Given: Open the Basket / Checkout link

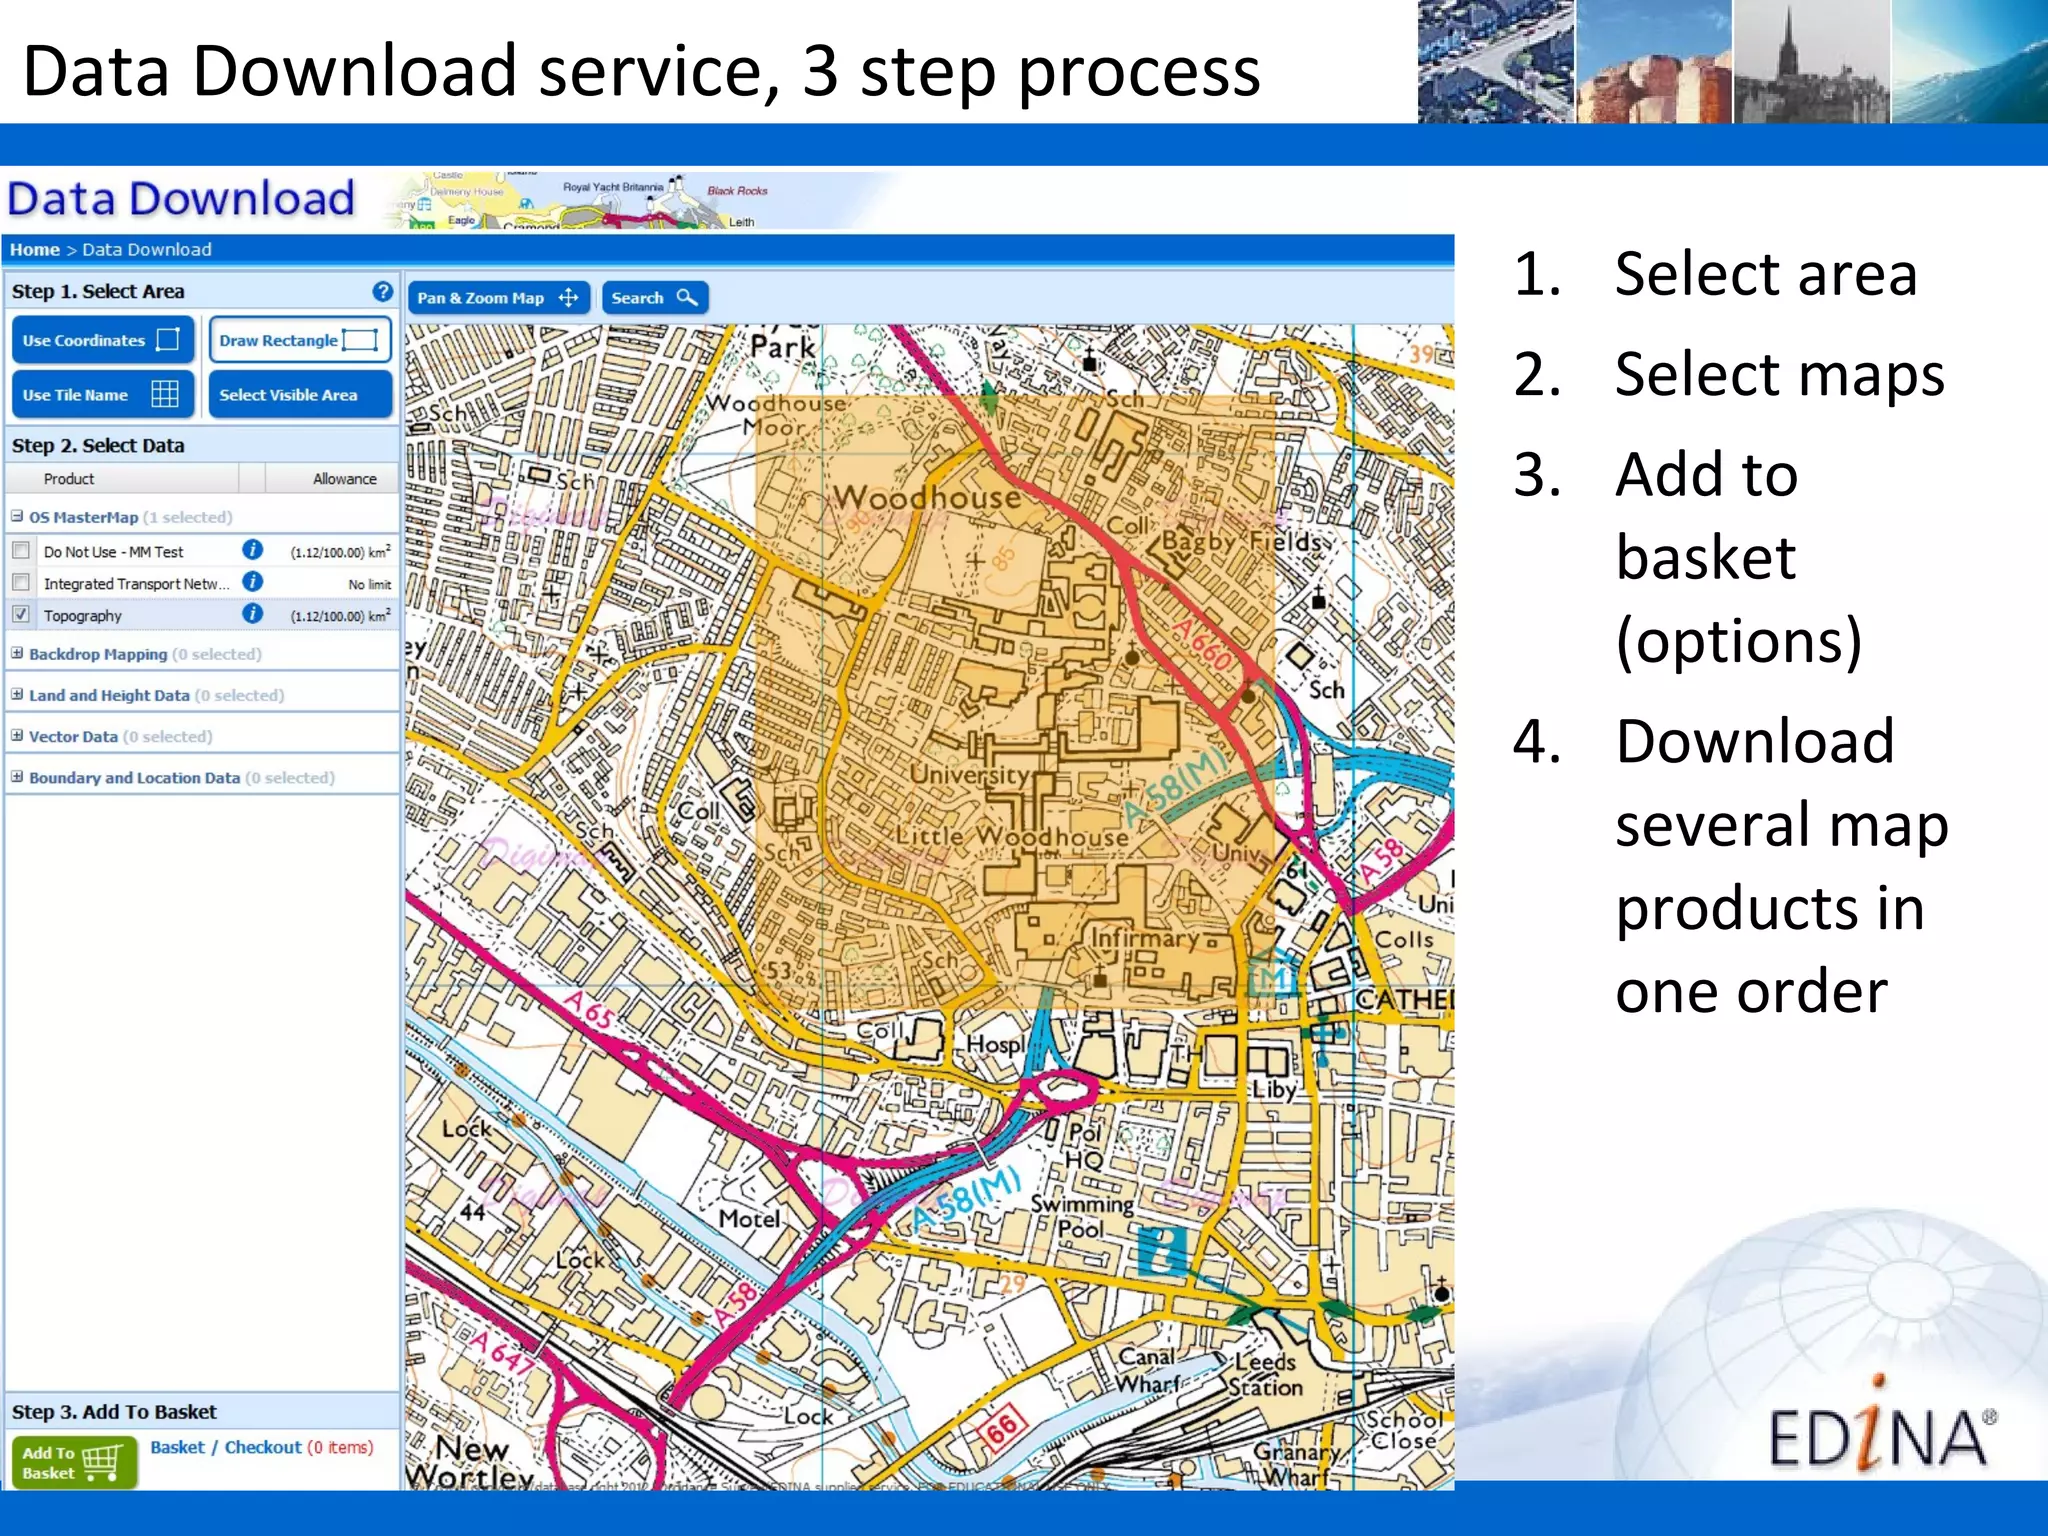Looking at the screenshot, I should point(226,1447).
